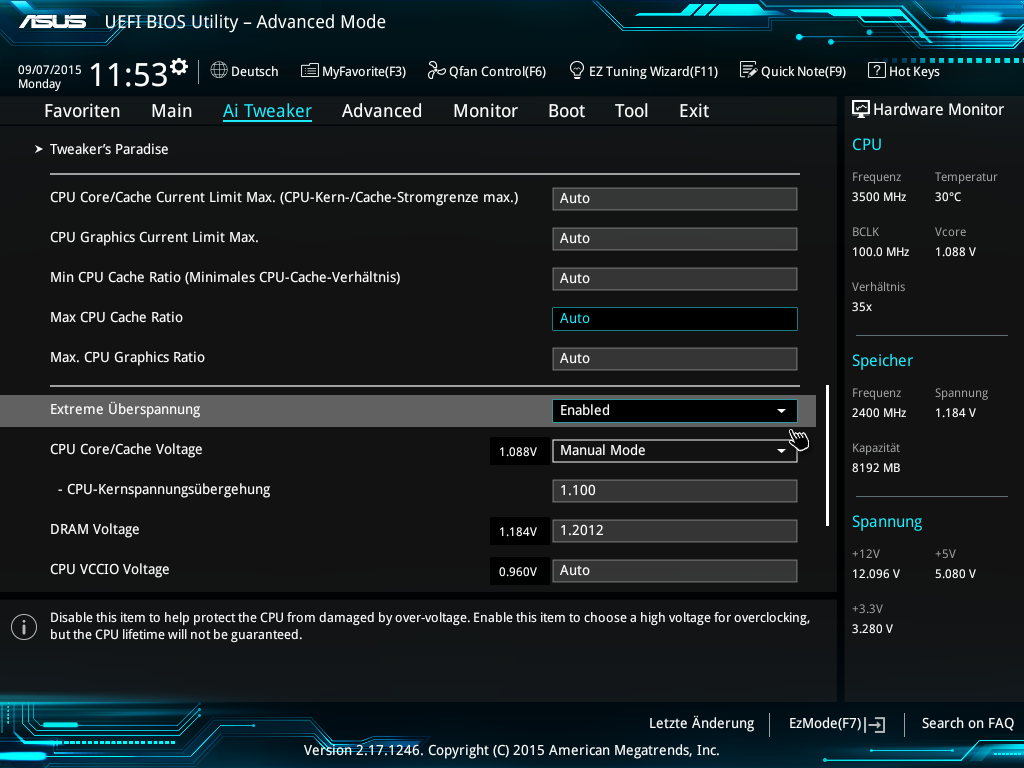Click the 3500 MHz CPU frequency value

879,197
